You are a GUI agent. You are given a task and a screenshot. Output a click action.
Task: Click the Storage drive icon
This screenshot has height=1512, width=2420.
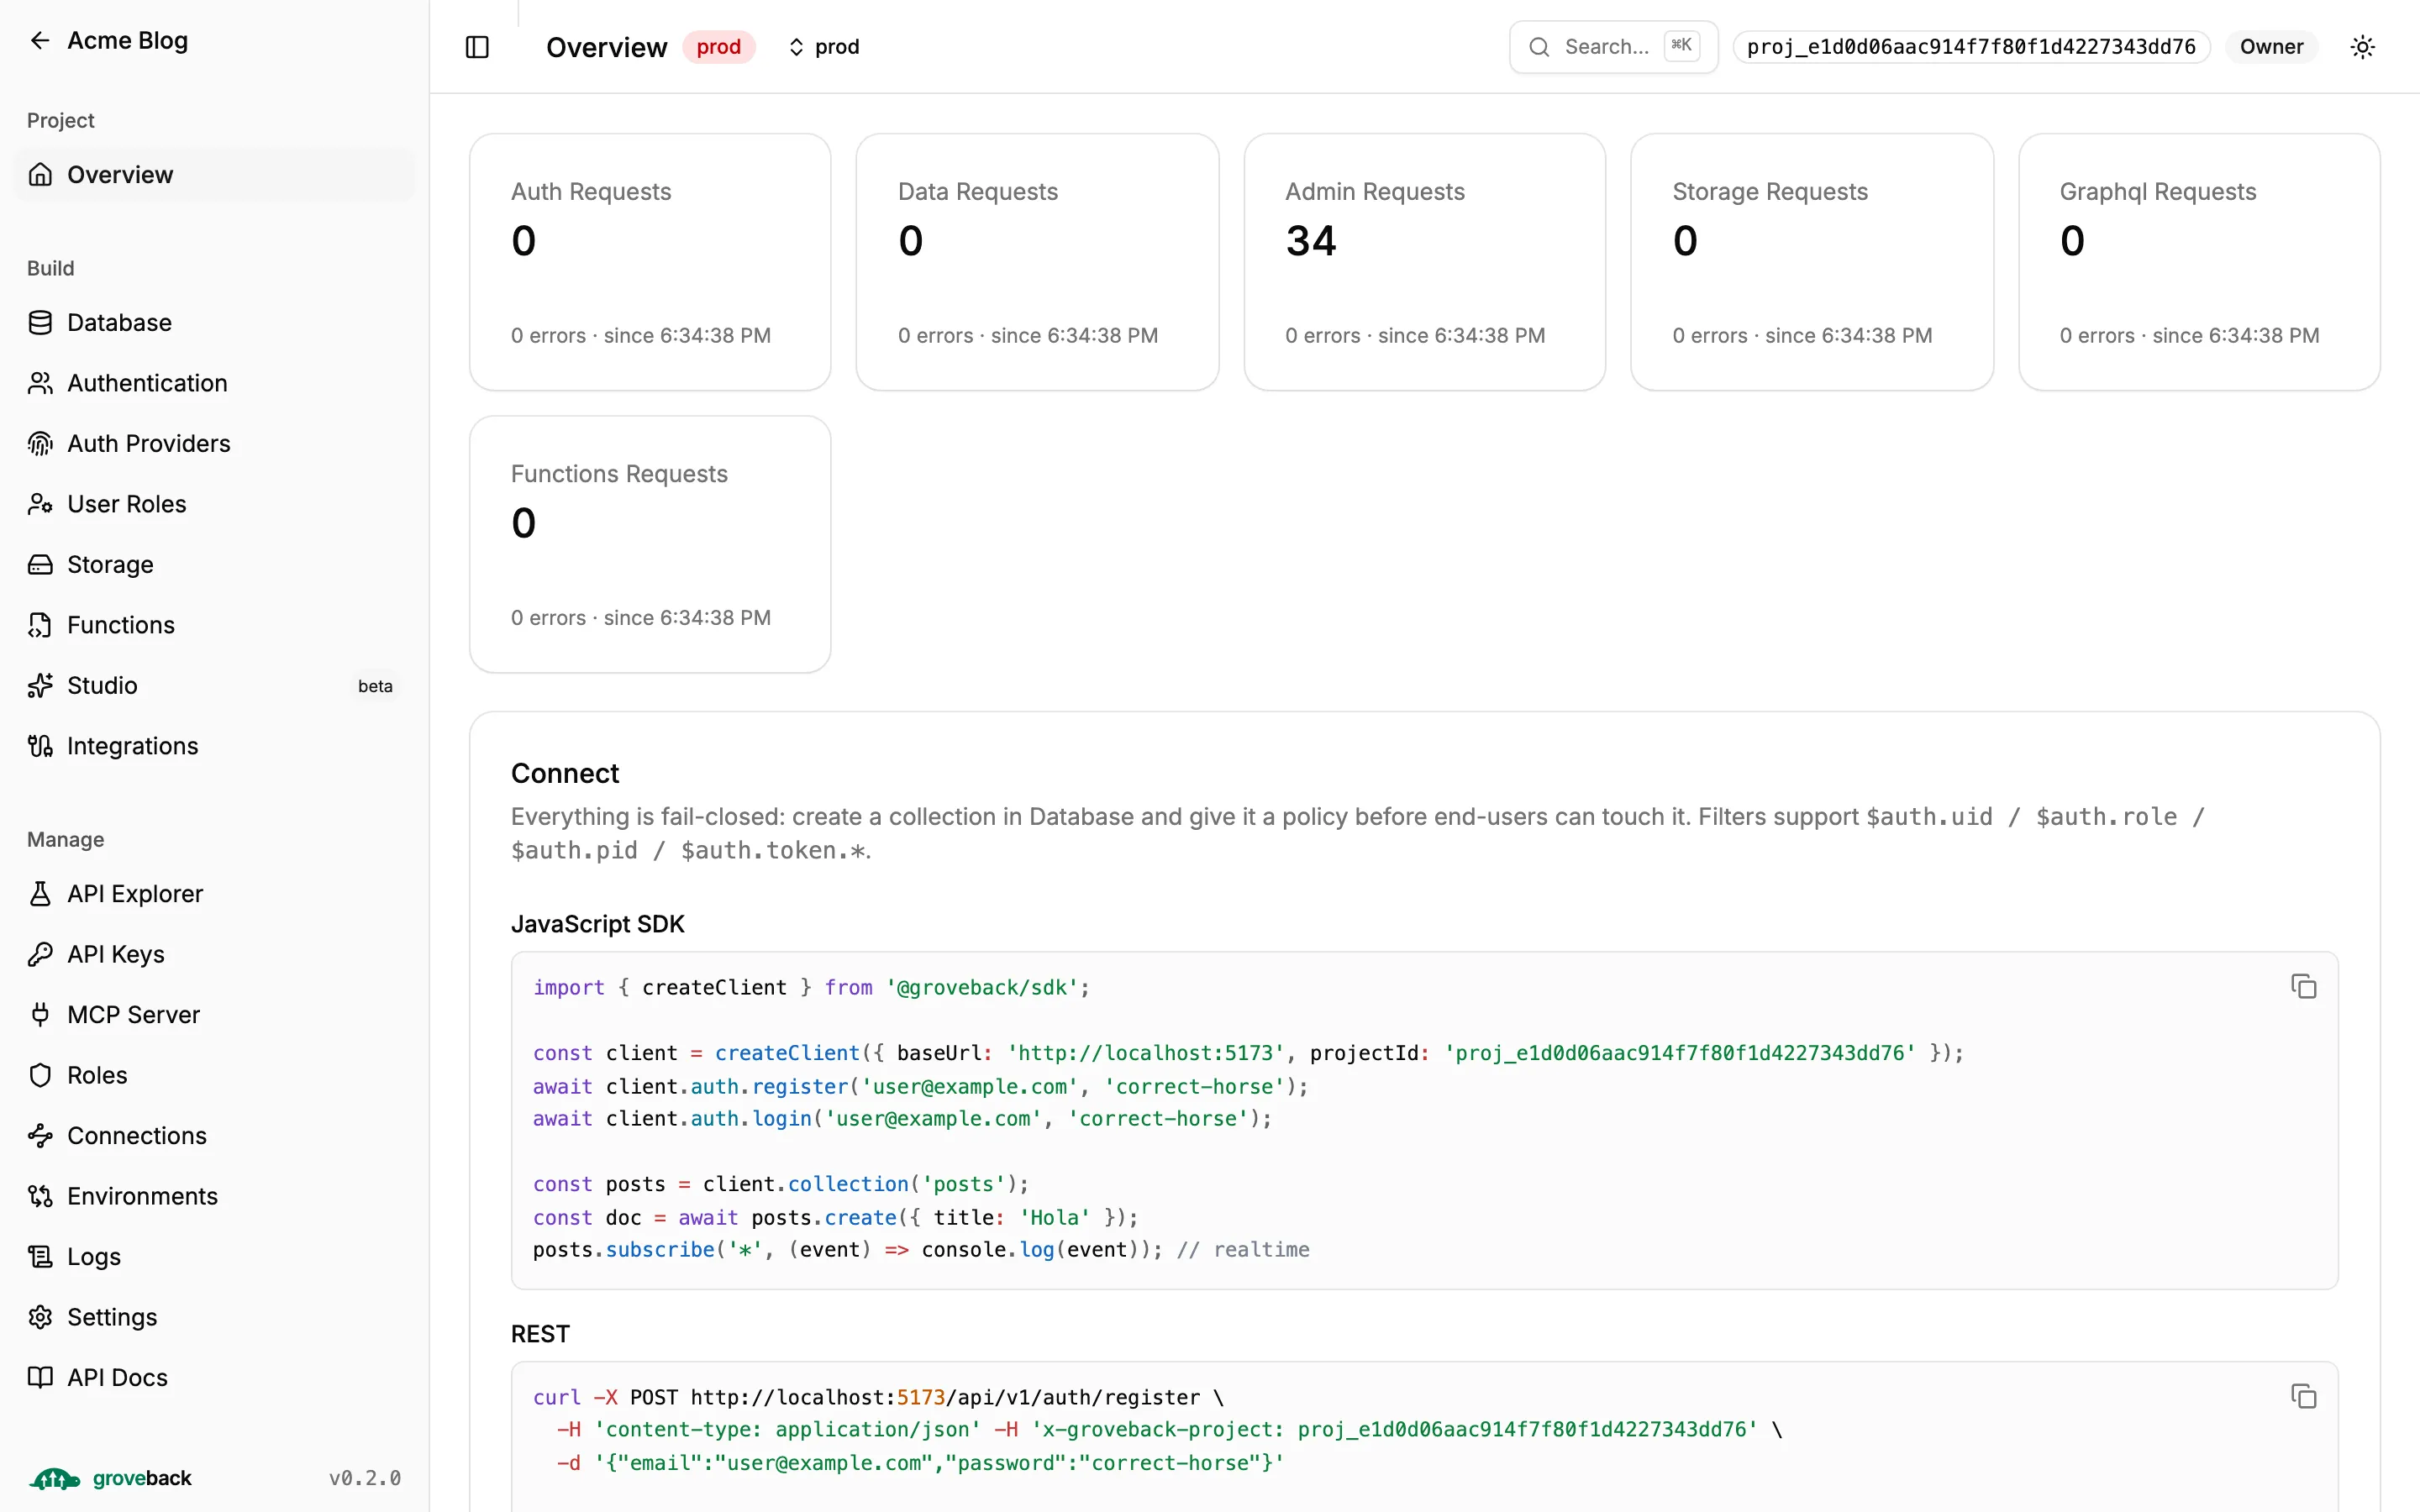point(40,565)
